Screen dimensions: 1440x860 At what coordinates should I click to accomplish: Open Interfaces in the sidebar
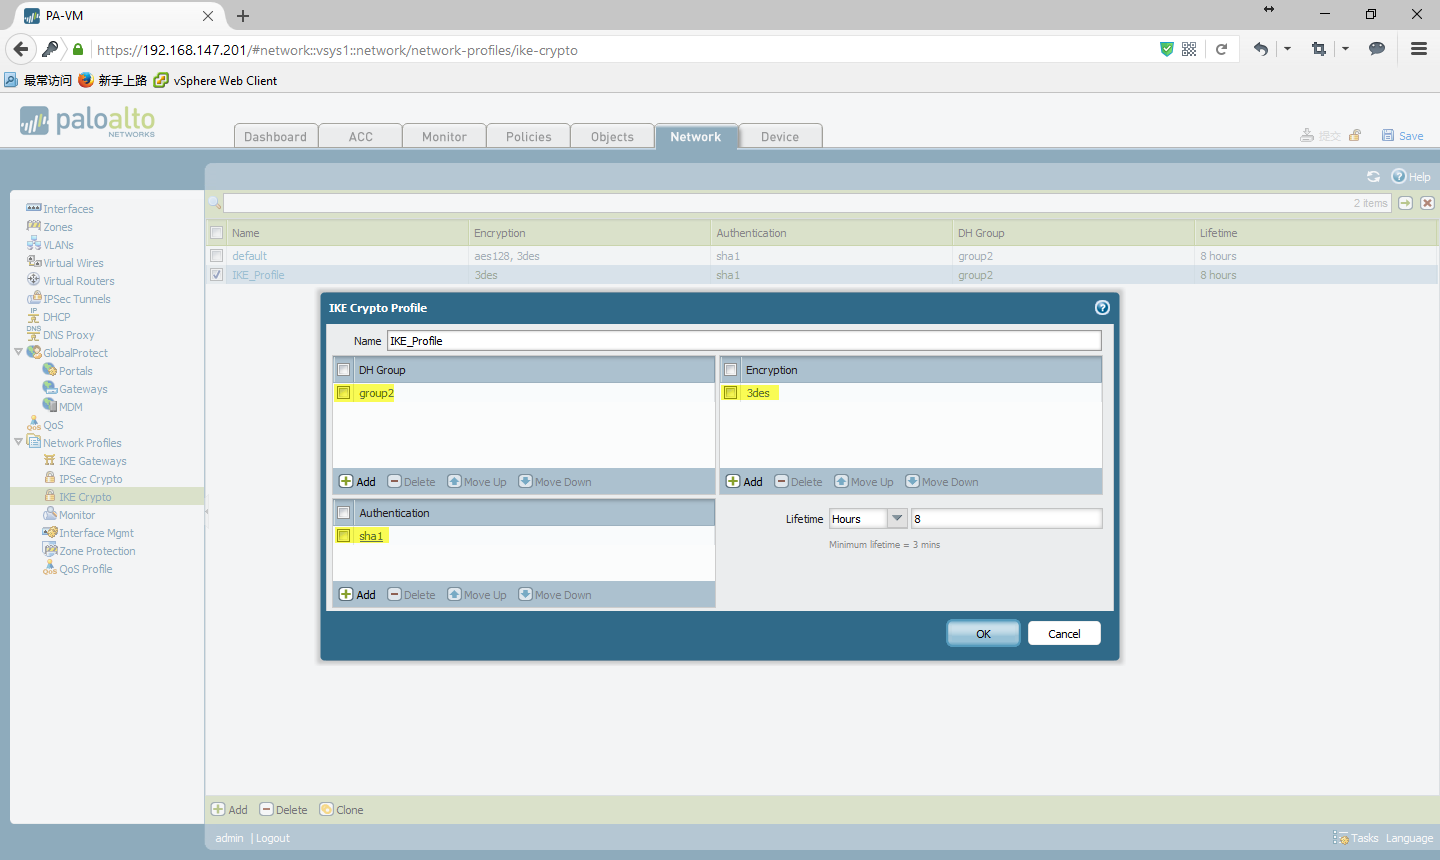click(x=68, y=209)
